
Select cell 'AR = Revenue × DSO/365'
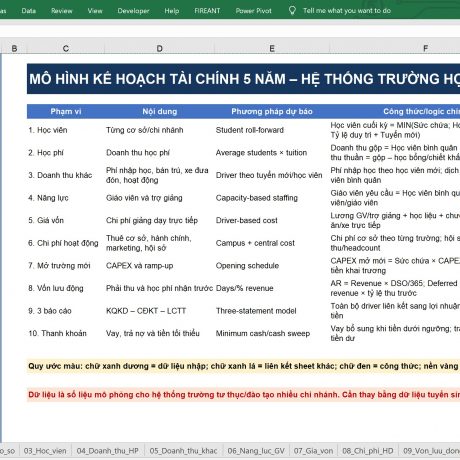[395, 288]
